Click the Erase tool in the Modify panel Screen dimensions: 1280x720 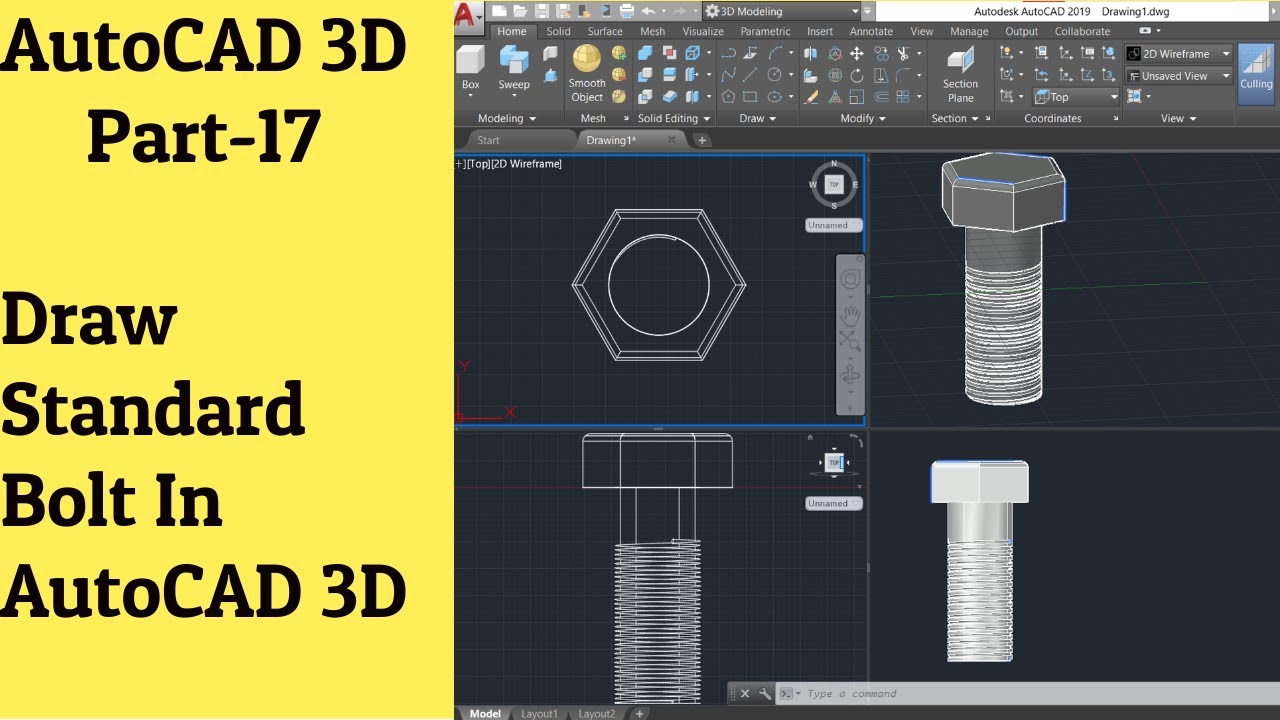pyautogui.click(x=811, y=97)
